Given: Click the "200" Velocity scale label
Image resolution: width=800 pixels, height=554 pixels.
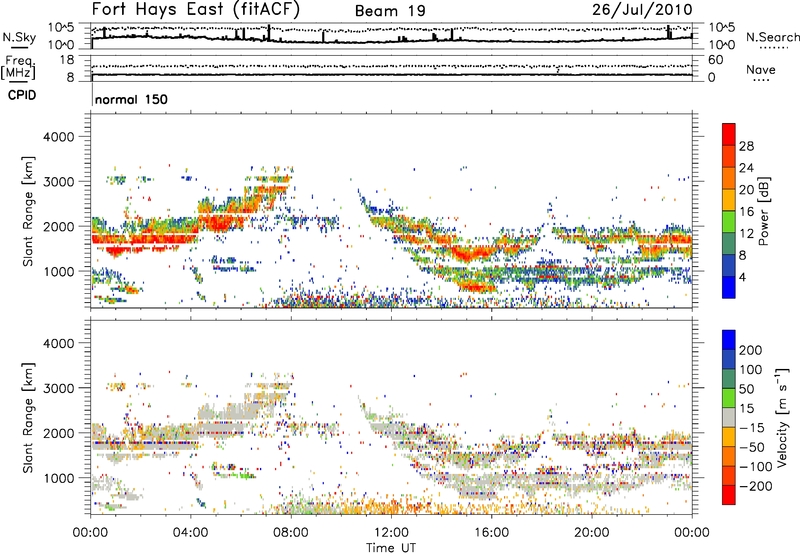Looking at the screenshot, I should tap(751, 350).
